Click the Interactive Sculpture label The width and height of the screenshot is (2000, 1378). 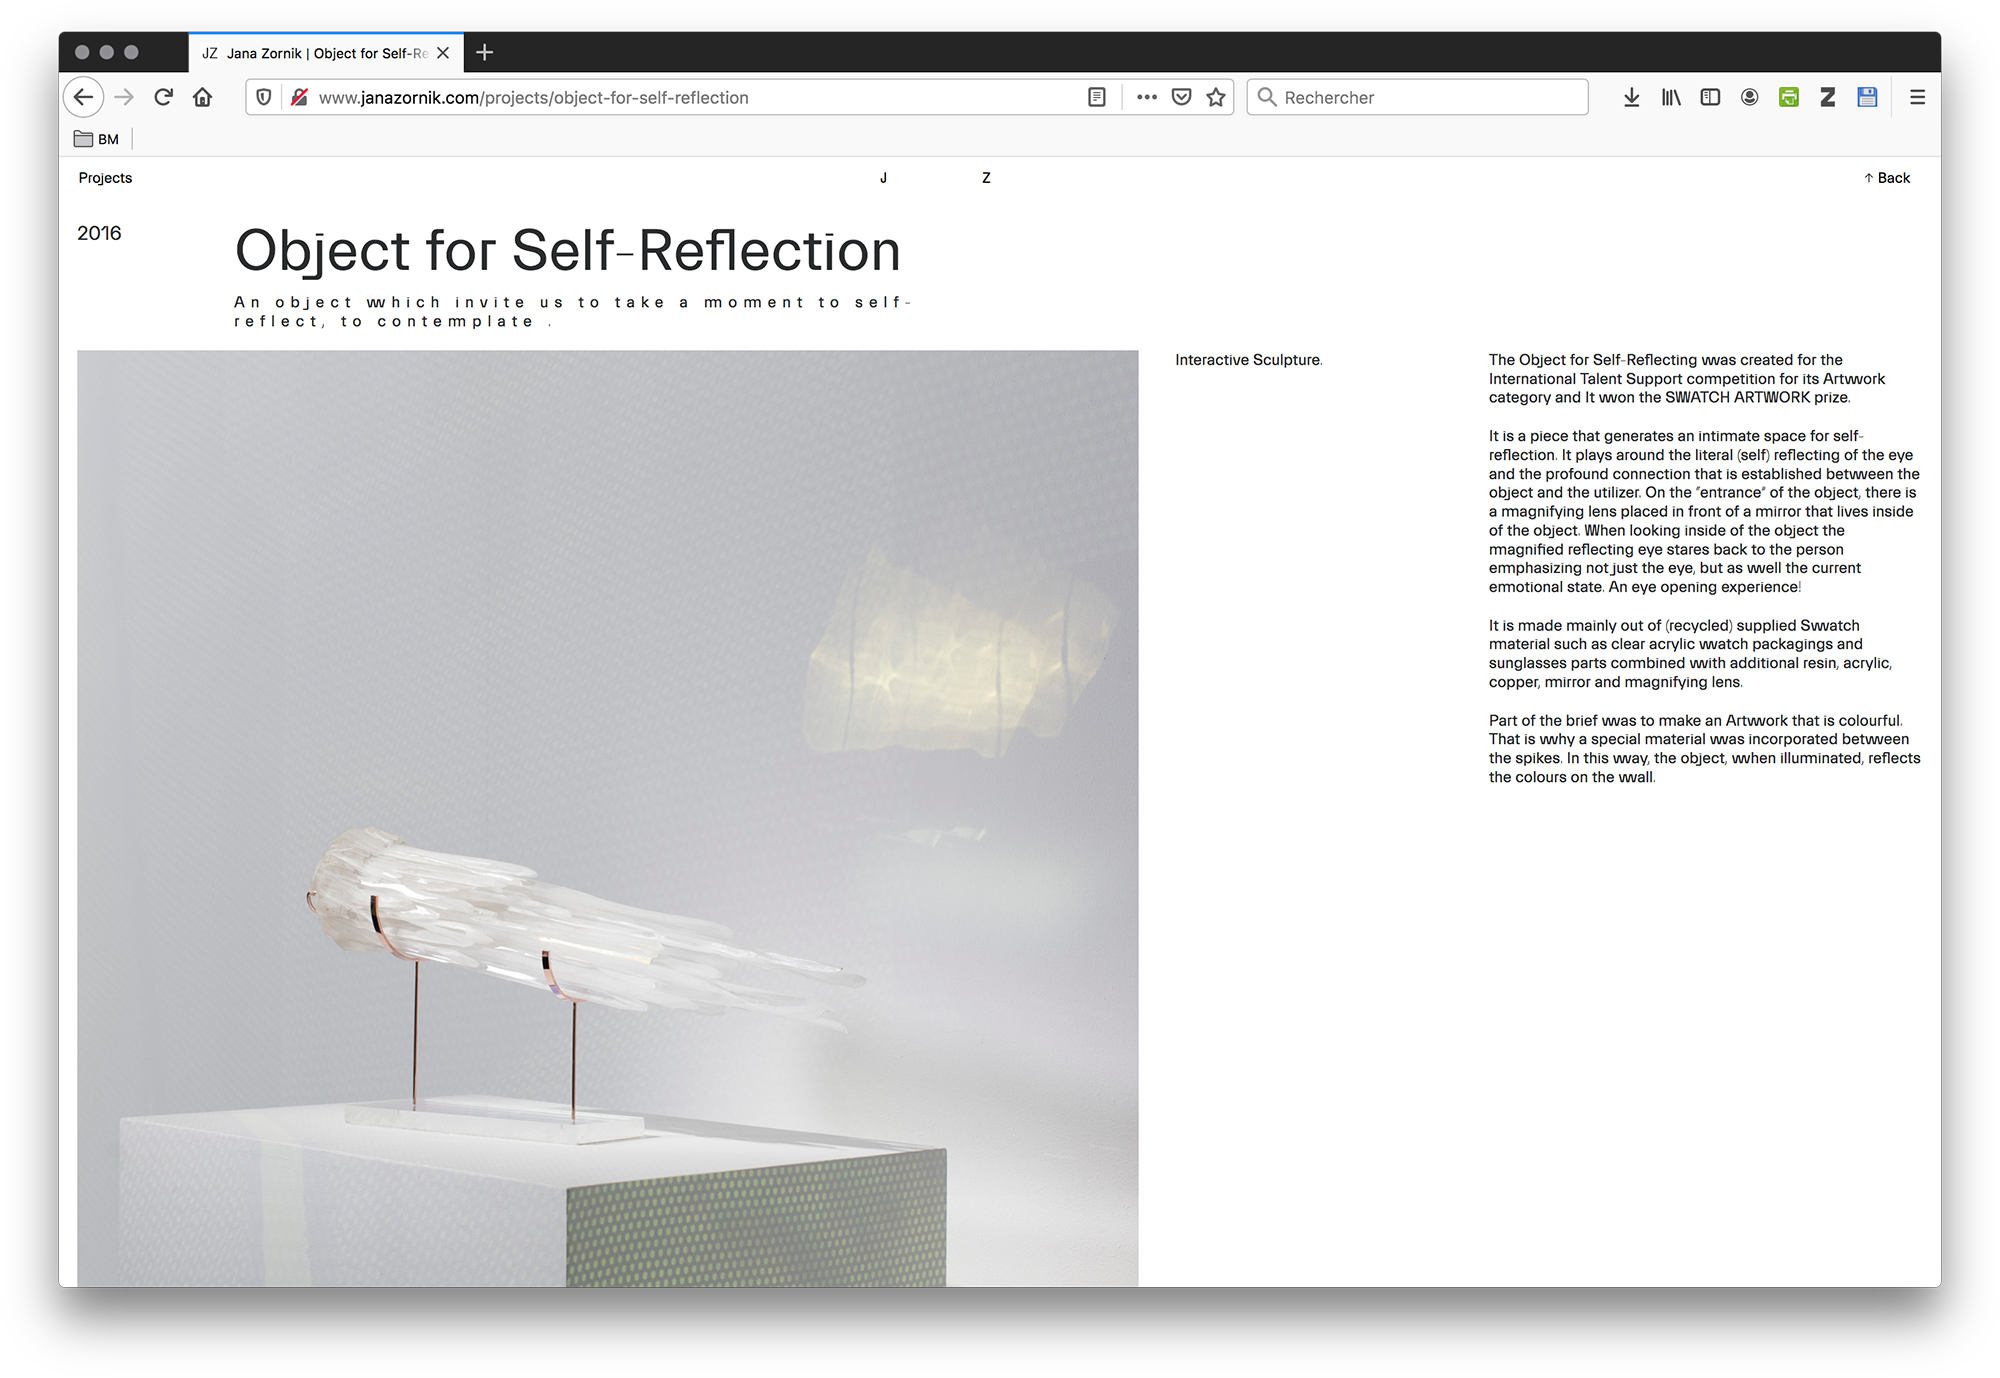pyautogui.click(x=1248, y=360)
